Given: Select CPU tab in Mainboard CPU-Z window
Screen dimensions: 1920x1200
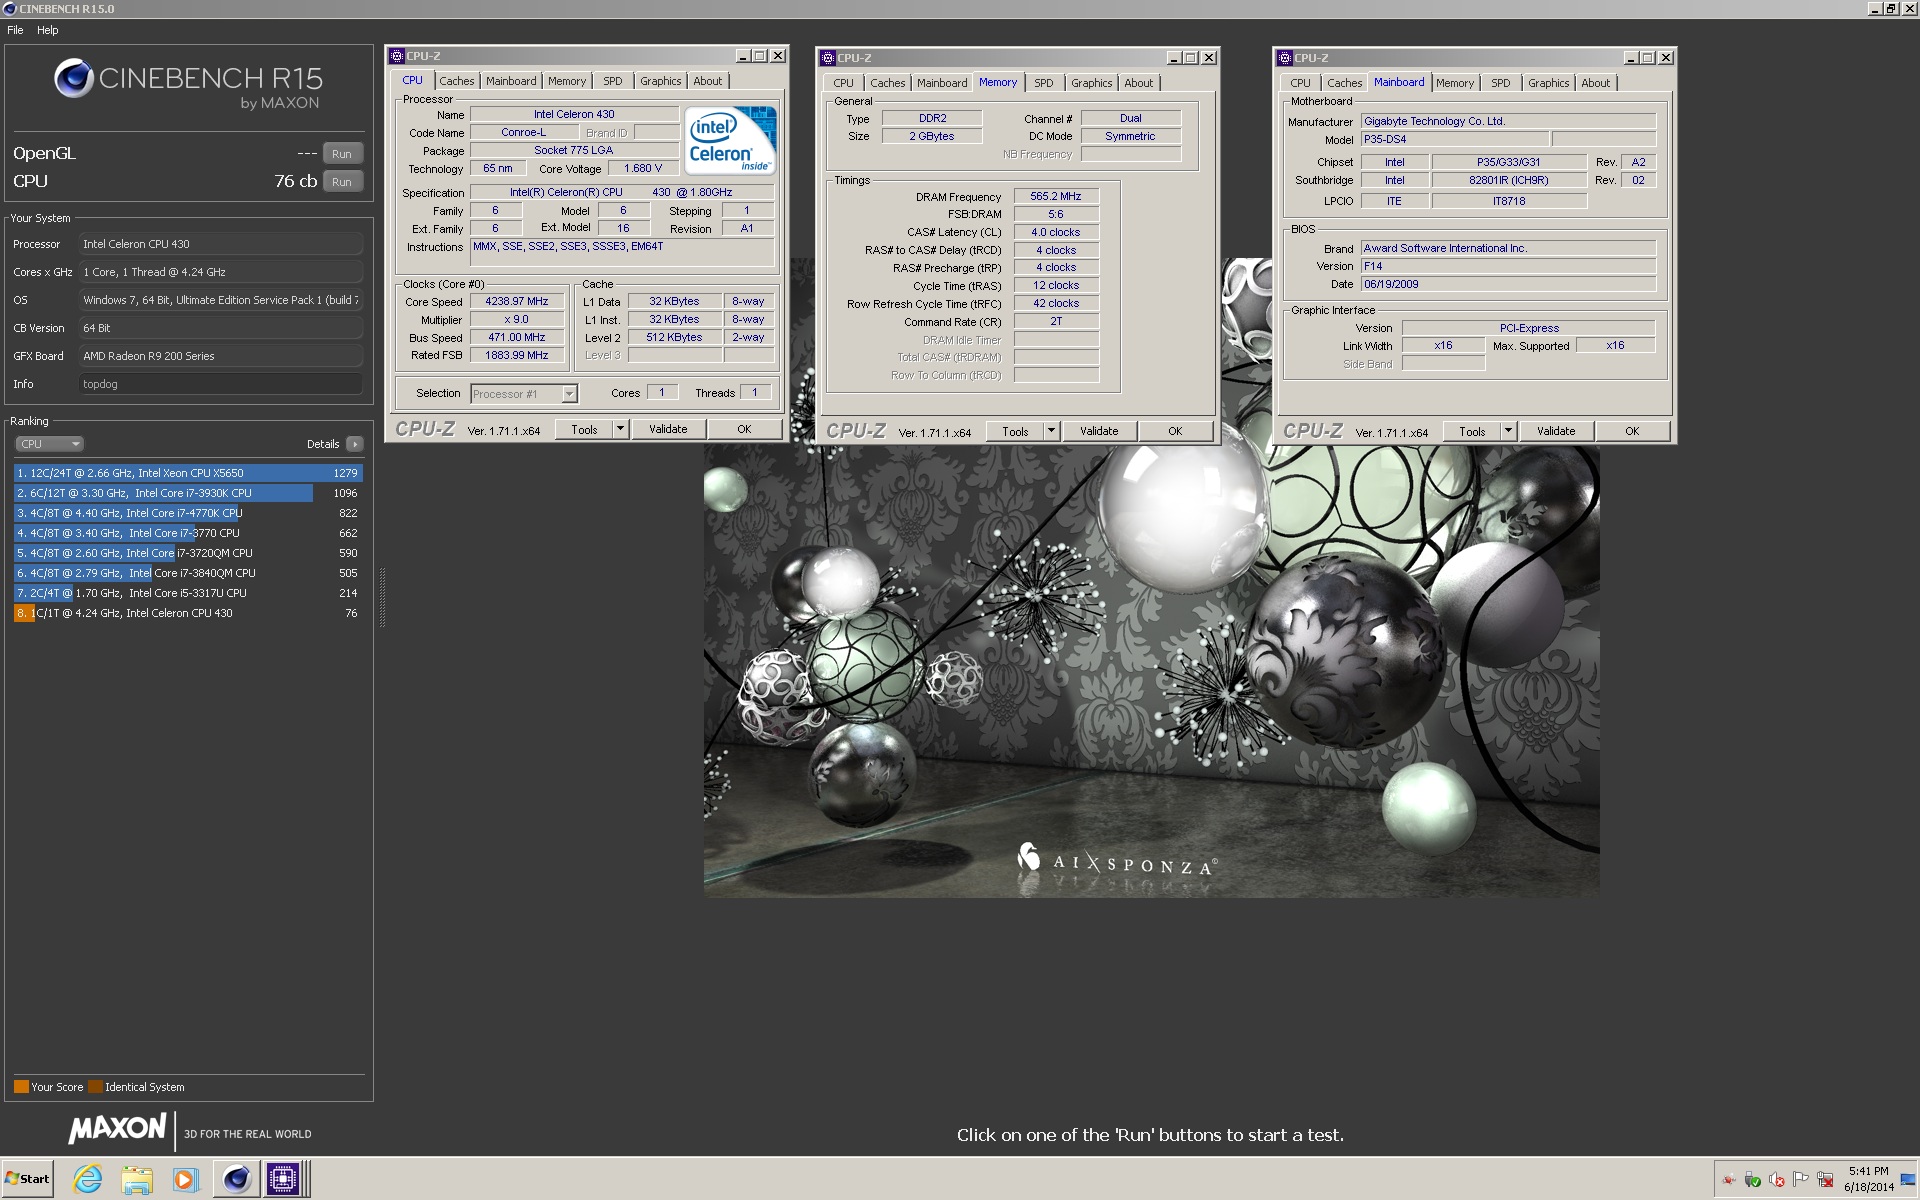Looking at the screenshot, I should (x=1300, y=83).
